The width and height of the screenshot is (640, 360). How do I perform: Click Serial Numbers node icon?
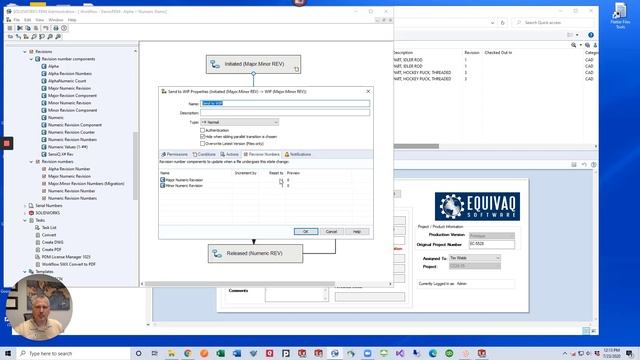(31, 206)
